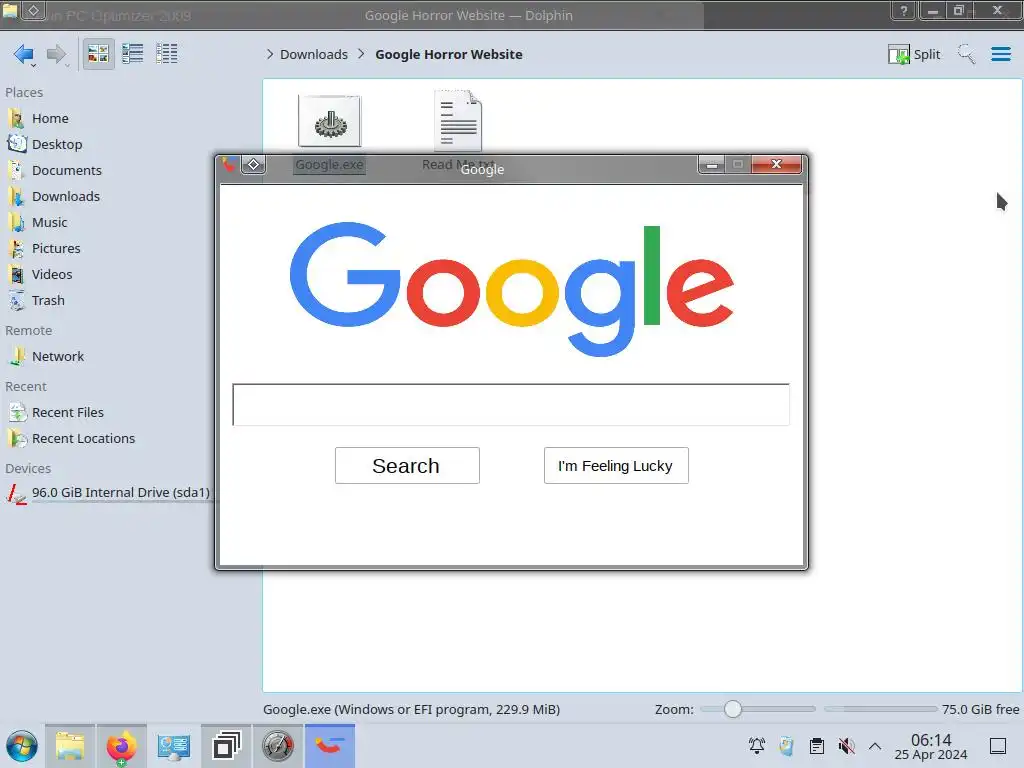
Task: Switch Dolphin to Icons view mode
Action: click(98, 54)
